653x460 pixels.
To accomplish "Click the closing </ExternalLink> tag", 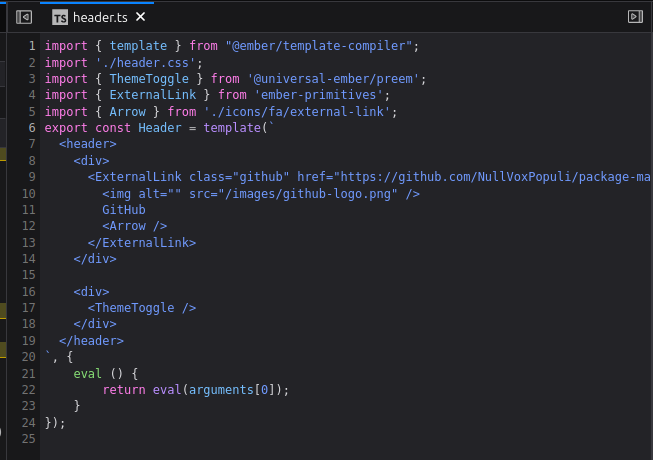I will 142,243.
